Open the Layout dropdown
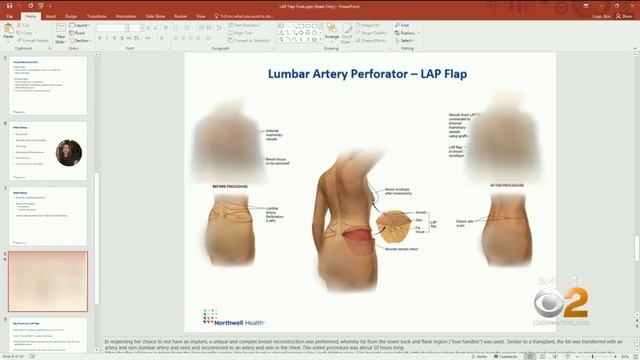 click(79, 25)
